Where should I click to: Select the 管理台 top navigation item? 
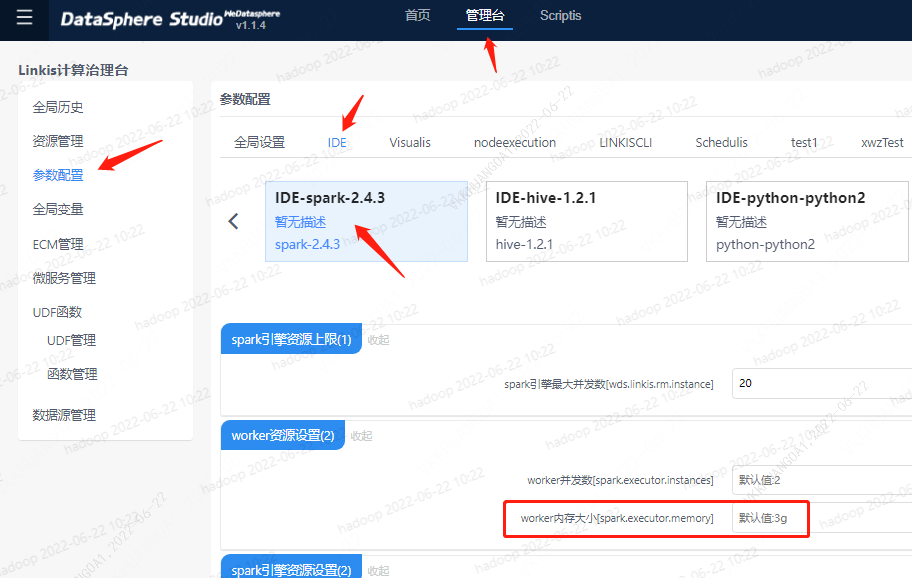coord(485,16)
